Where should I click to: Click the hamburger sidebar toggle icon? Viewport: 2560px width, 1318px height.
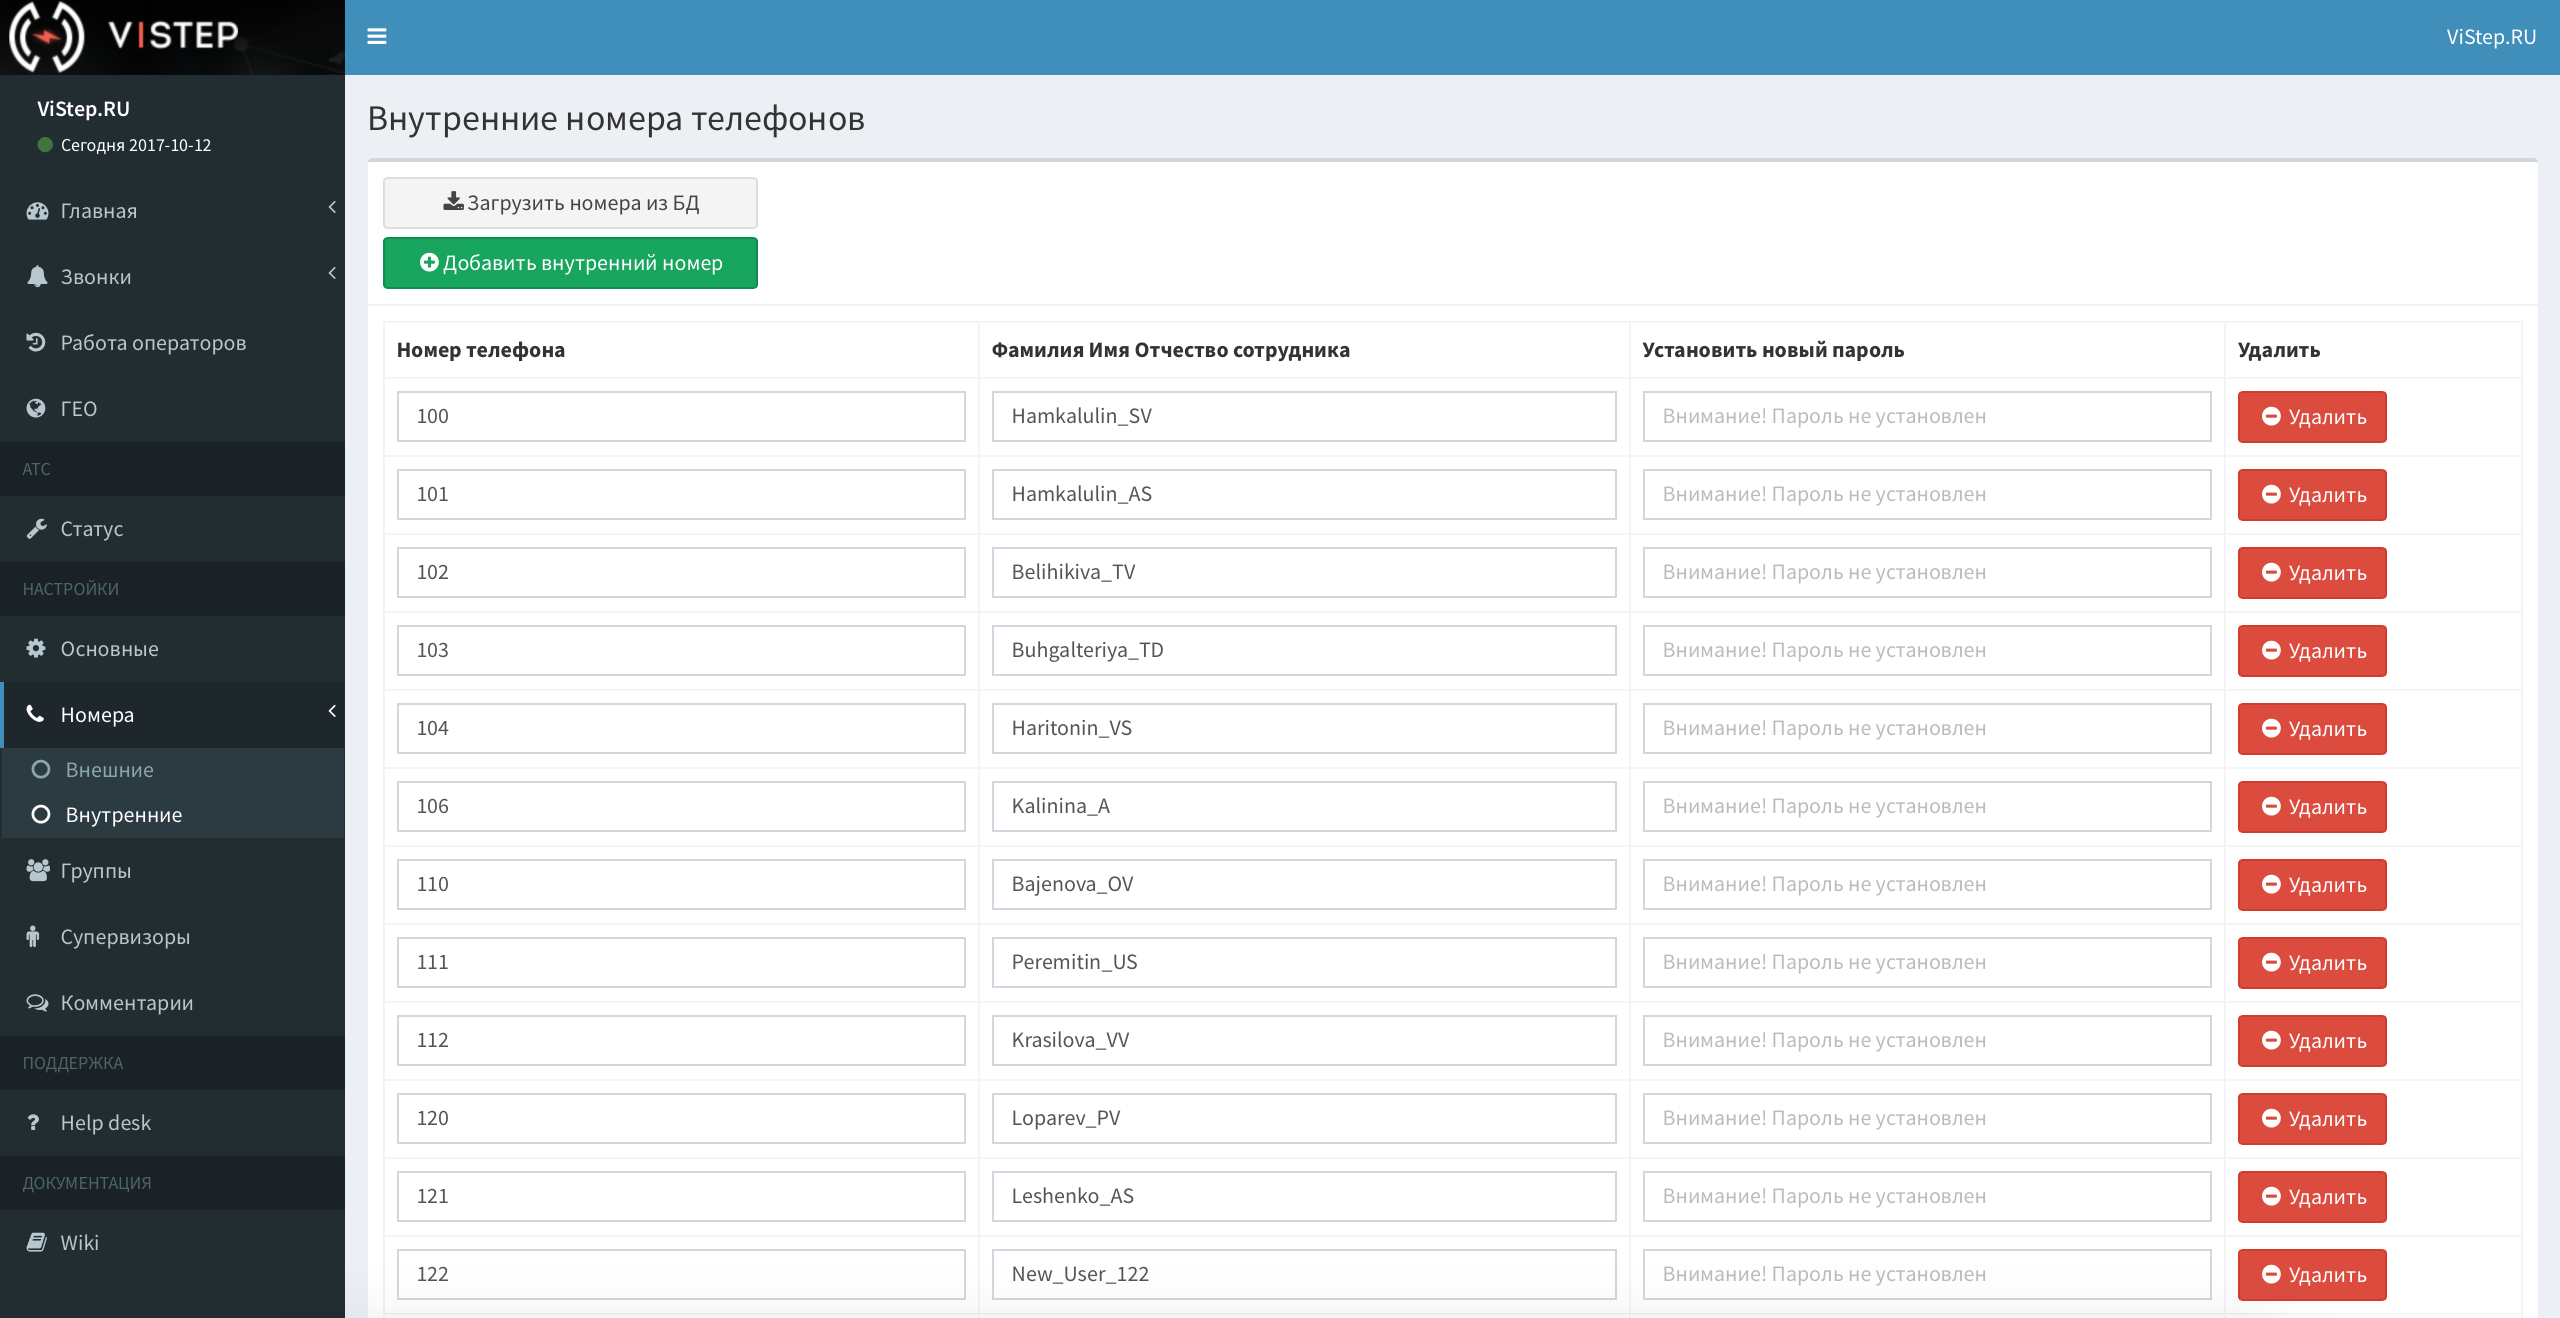click(377, 37)
